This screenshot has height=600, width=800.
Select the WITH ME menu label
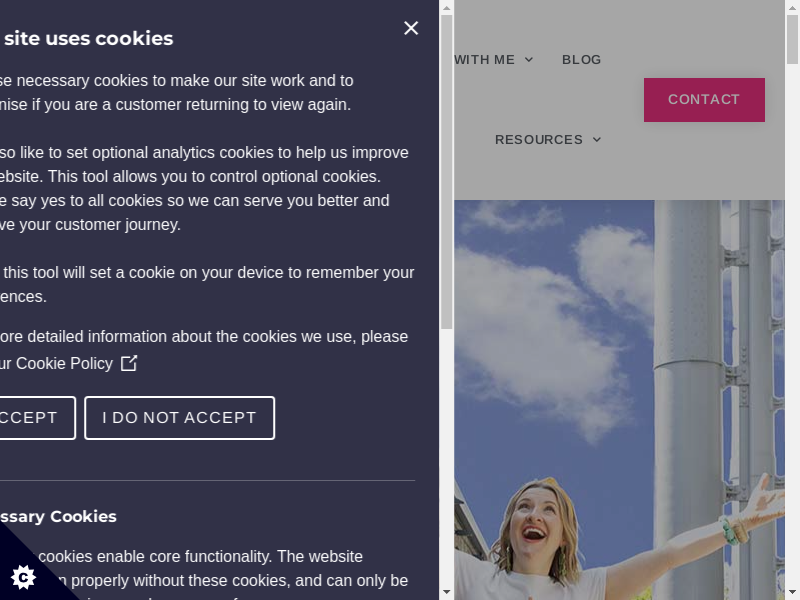(484, 60)
